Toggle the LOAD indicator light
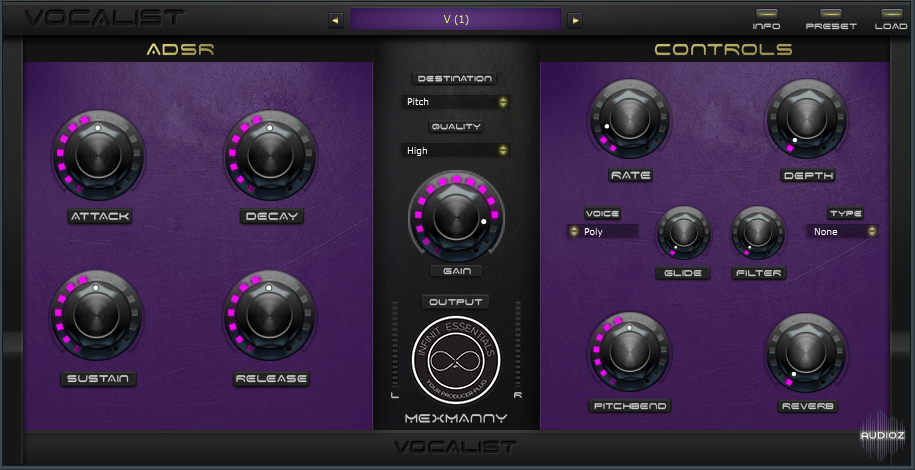This screenshot has height=470, width=915. pyautogui.click(x=891, y=13)
